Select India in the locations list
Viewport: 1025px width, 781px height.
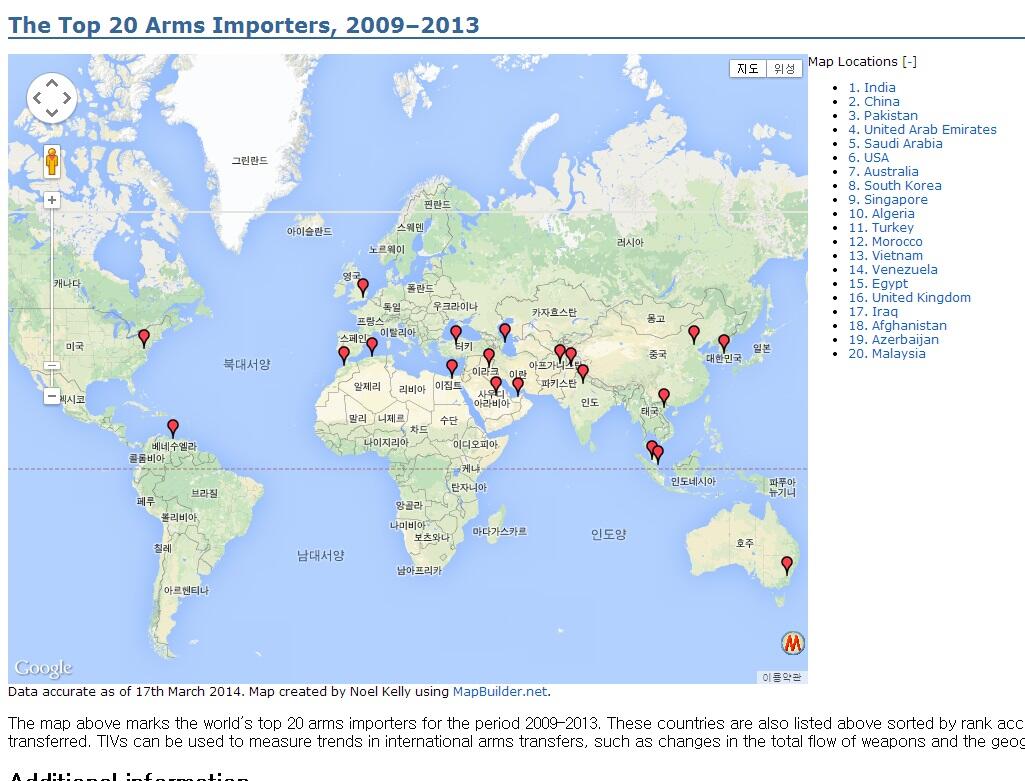pos(871,88)
